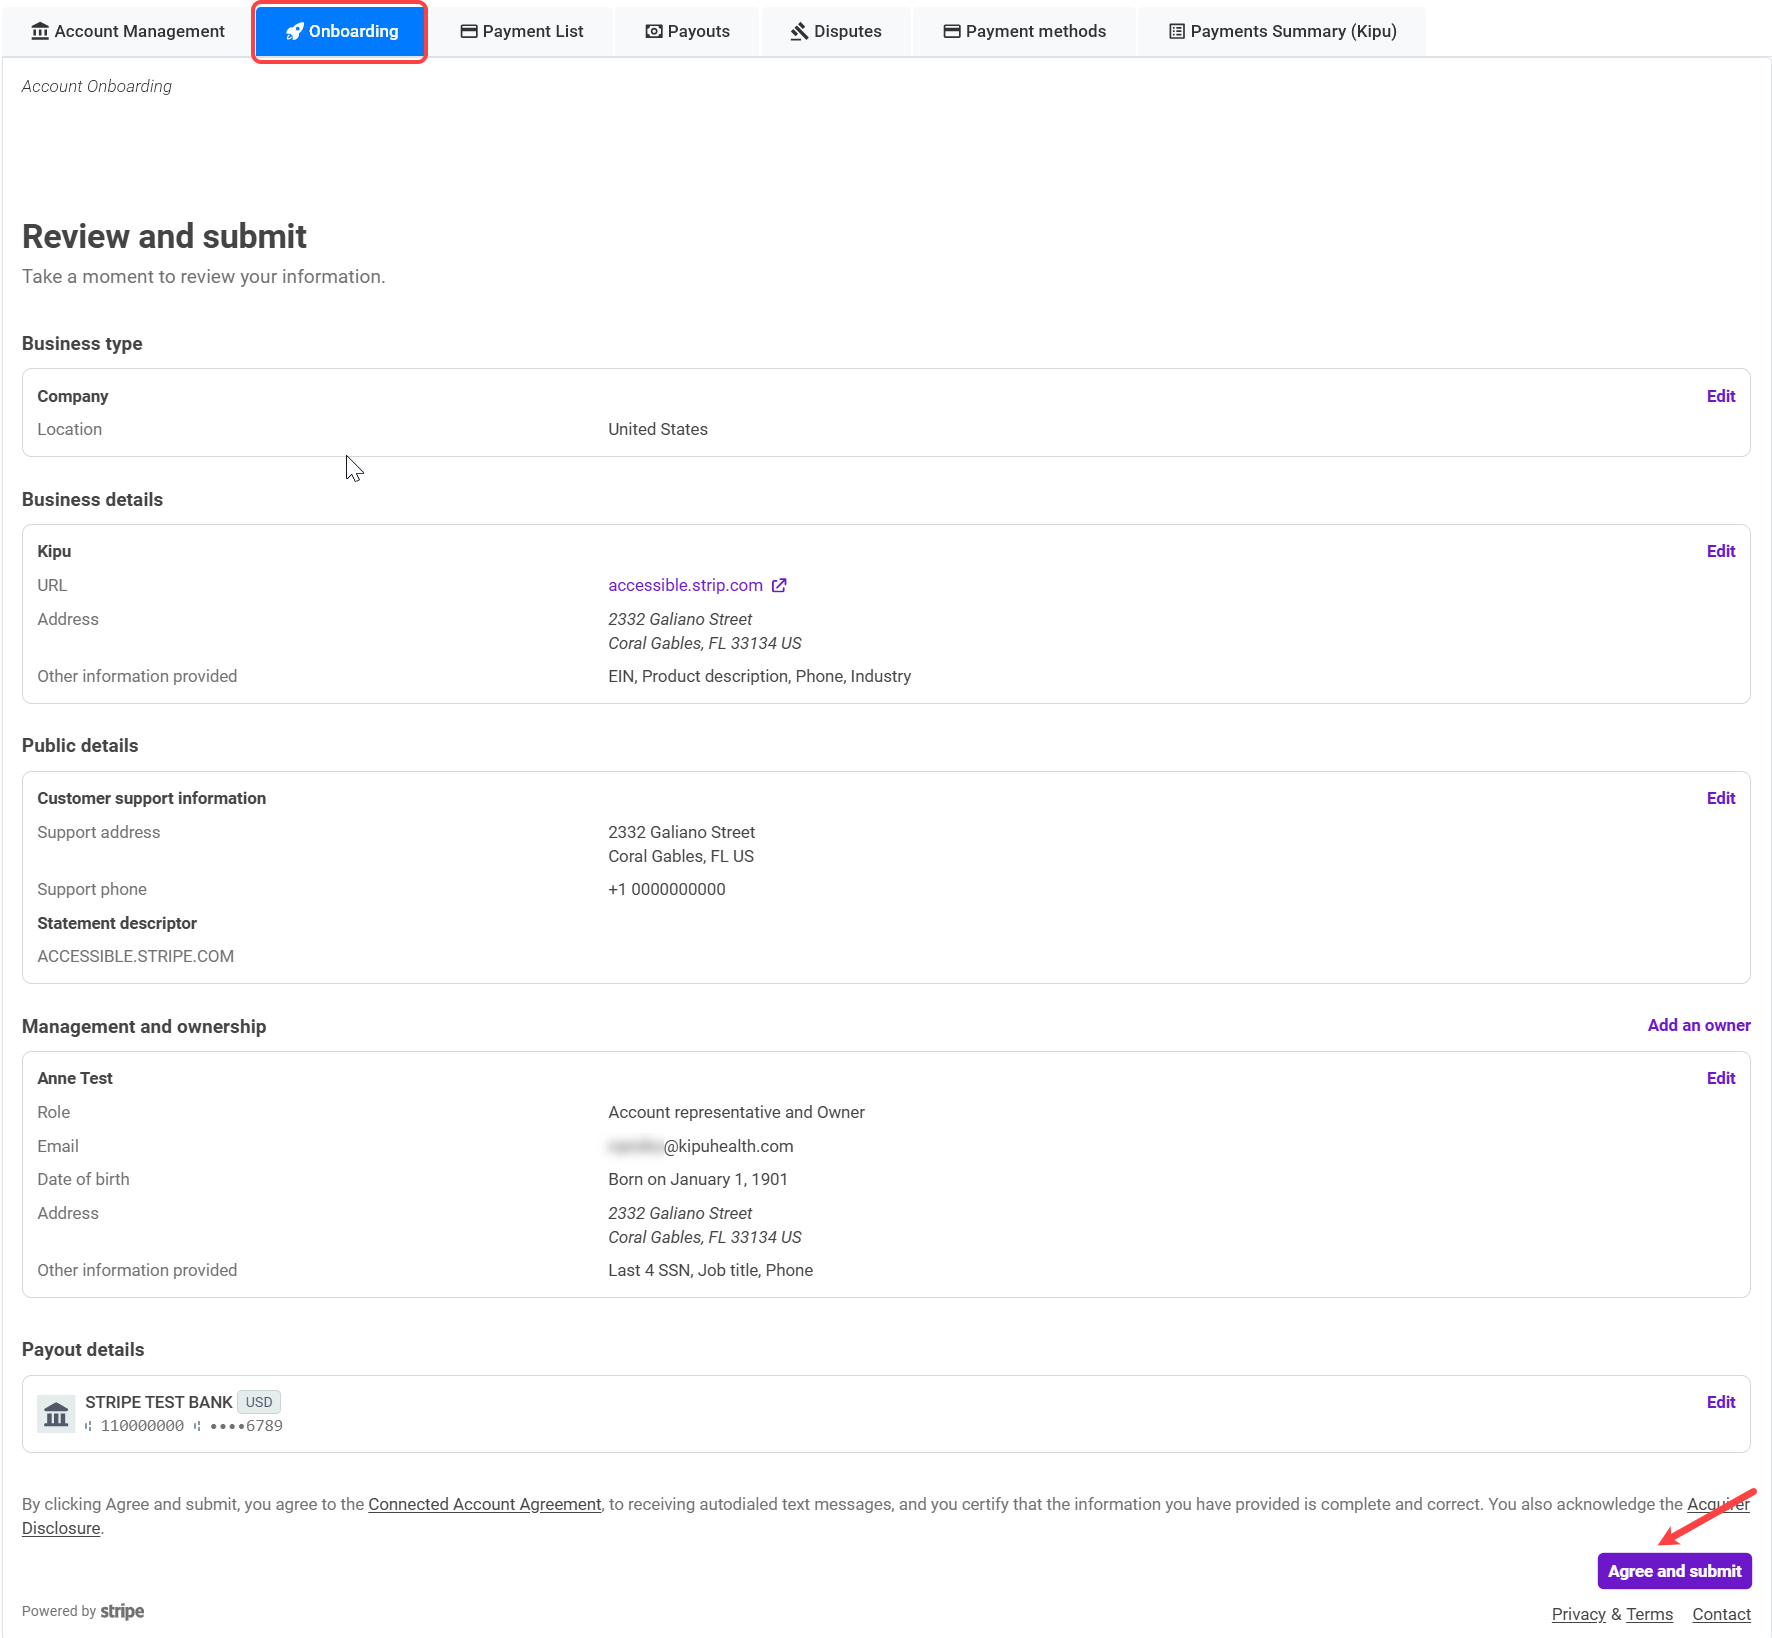Click the card icon beside Payment methods
Screen dimensions: 1772x1638
point(951,31)
